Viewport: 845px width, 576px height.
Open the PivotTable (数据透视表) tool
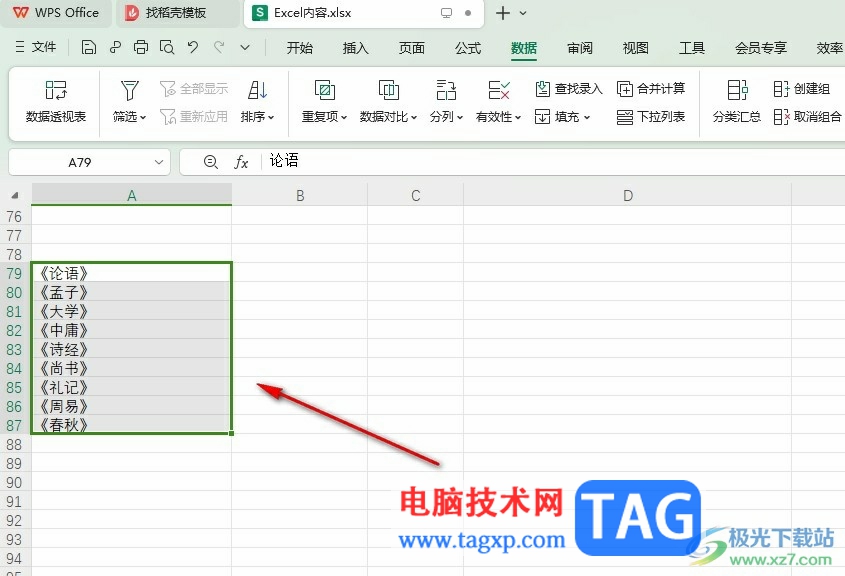click(x=56, y=101)
